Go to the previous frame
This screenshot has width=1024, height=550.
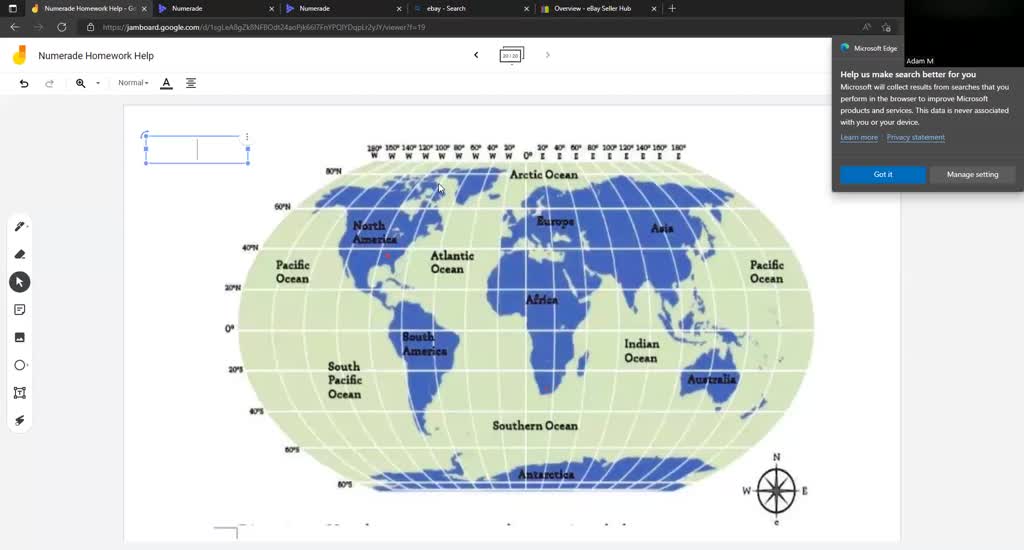coord(476,55)
